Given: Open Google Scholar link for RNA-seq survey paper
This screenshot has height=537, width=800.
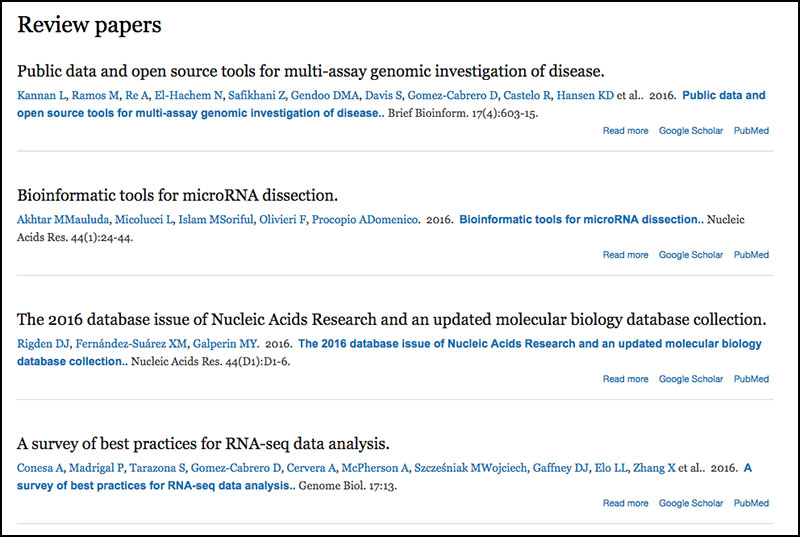Looking at the screenshot, I should coord(690,503).
